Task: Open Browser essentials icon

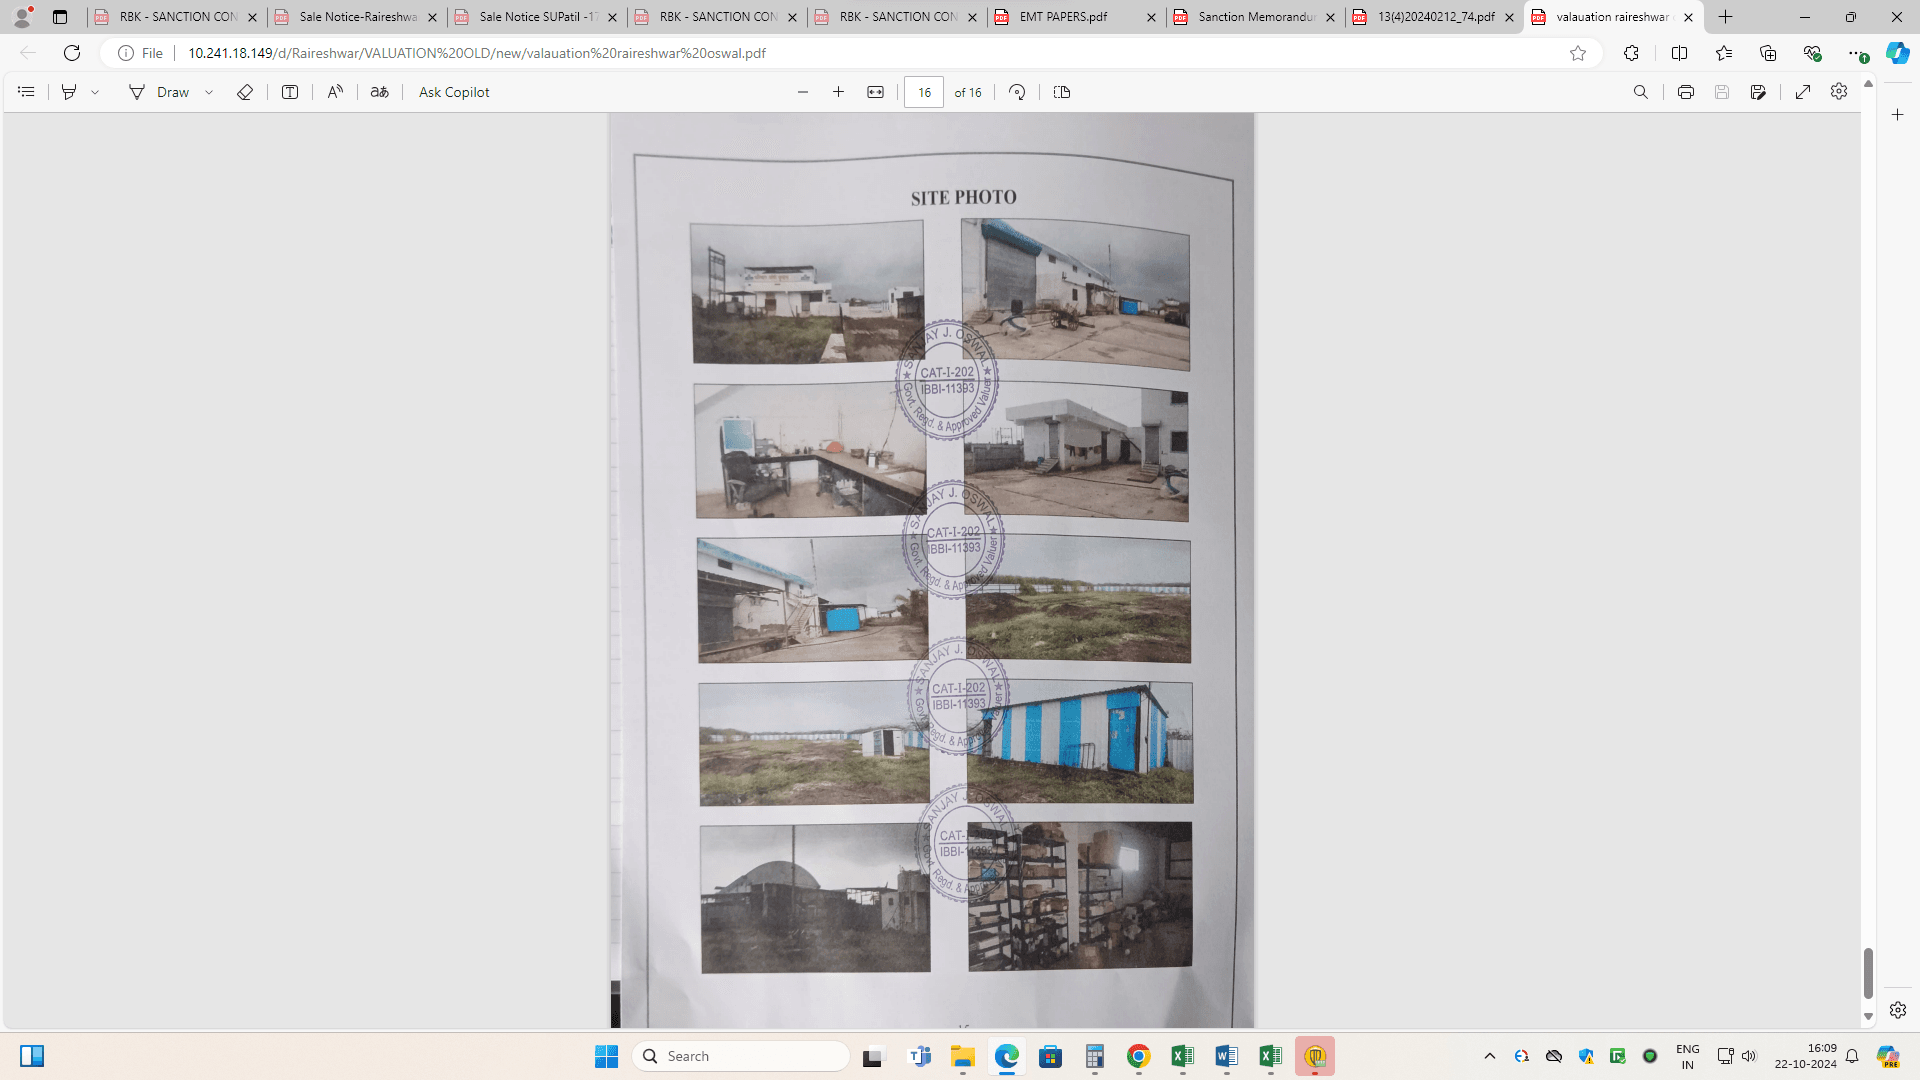Action: [1812, 53]
